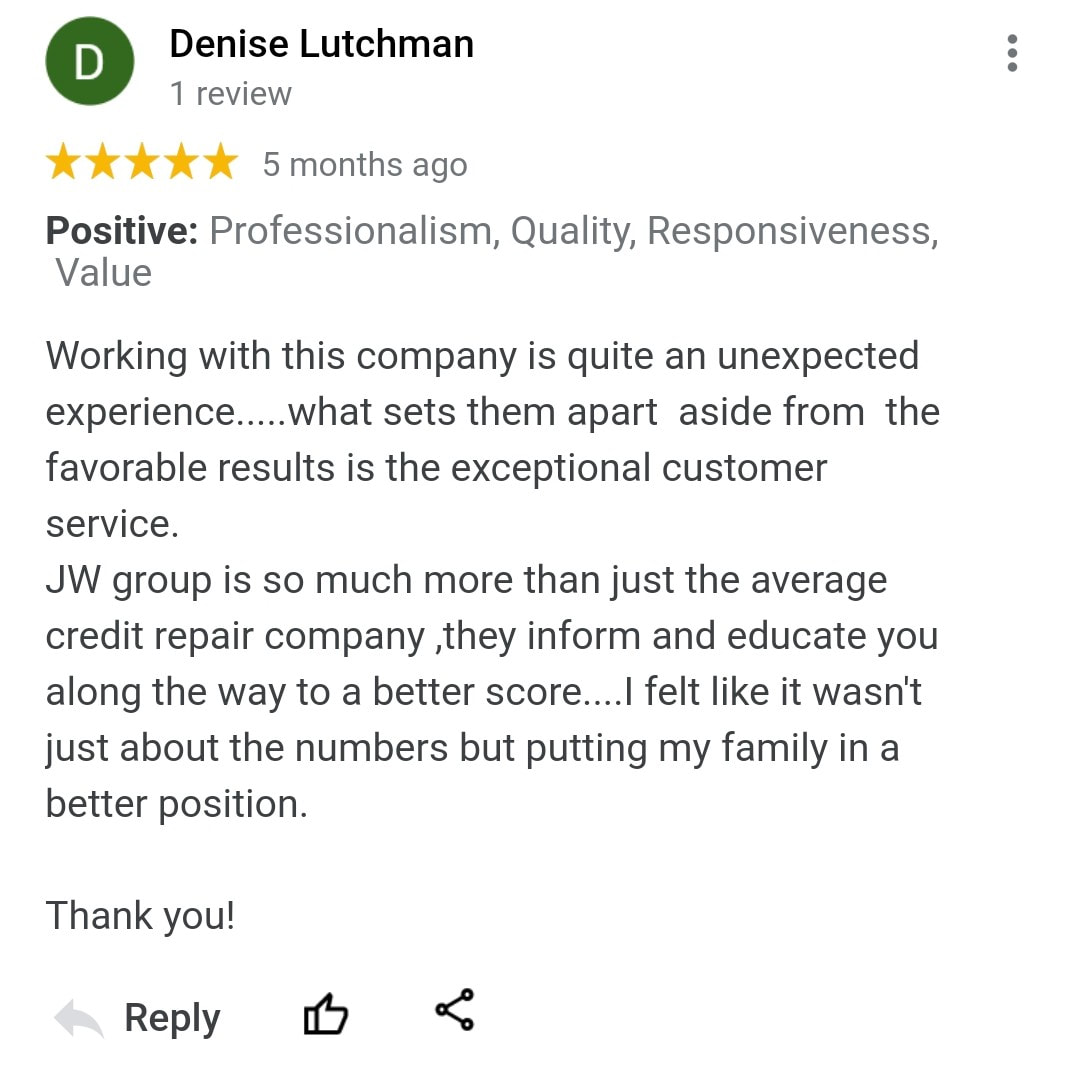This screenshot has width=1080, height=1078.
Task: Click the '1 review' count text
Action: [x=231, y=94]
